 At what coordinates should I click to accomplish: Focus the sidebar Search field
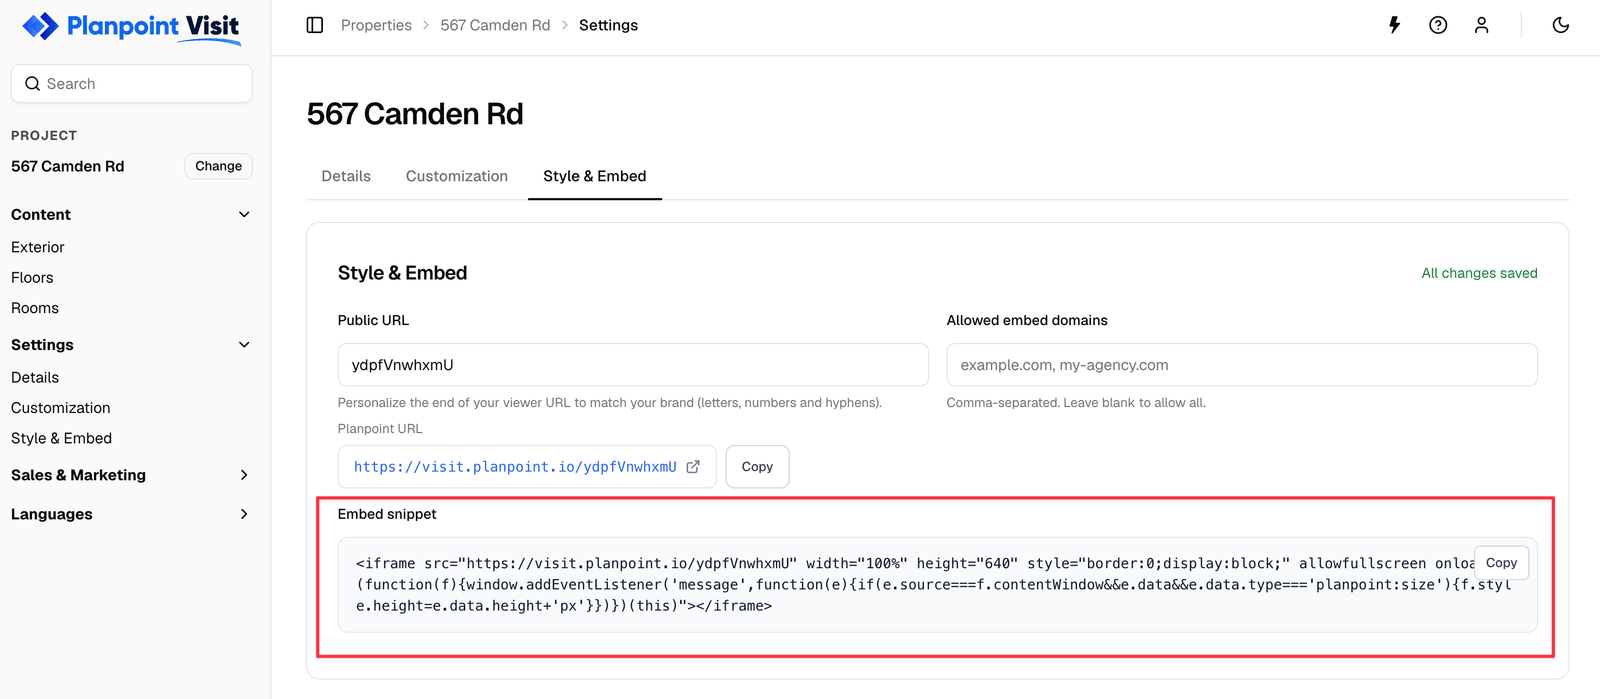pyautogui.click(x=132, y=84)
